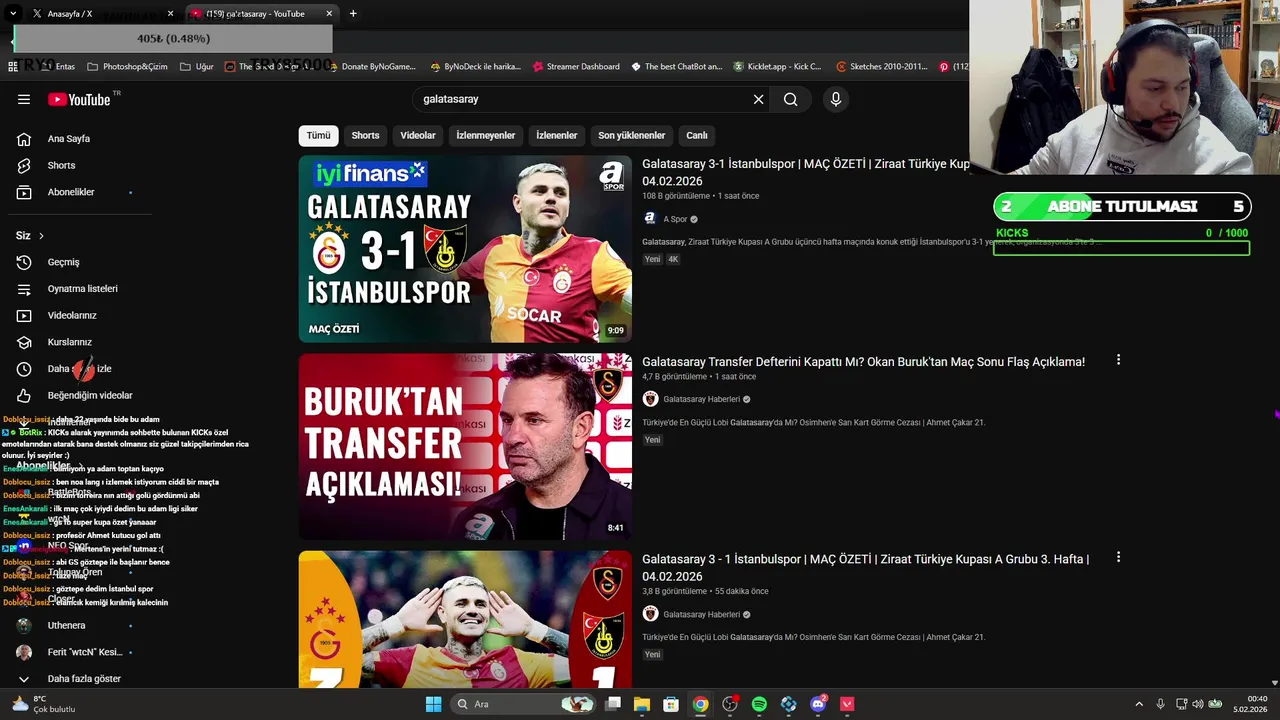Open Chrome tab search dropdown arrow
Screen dimensions: 1280x720
(13, 14)
